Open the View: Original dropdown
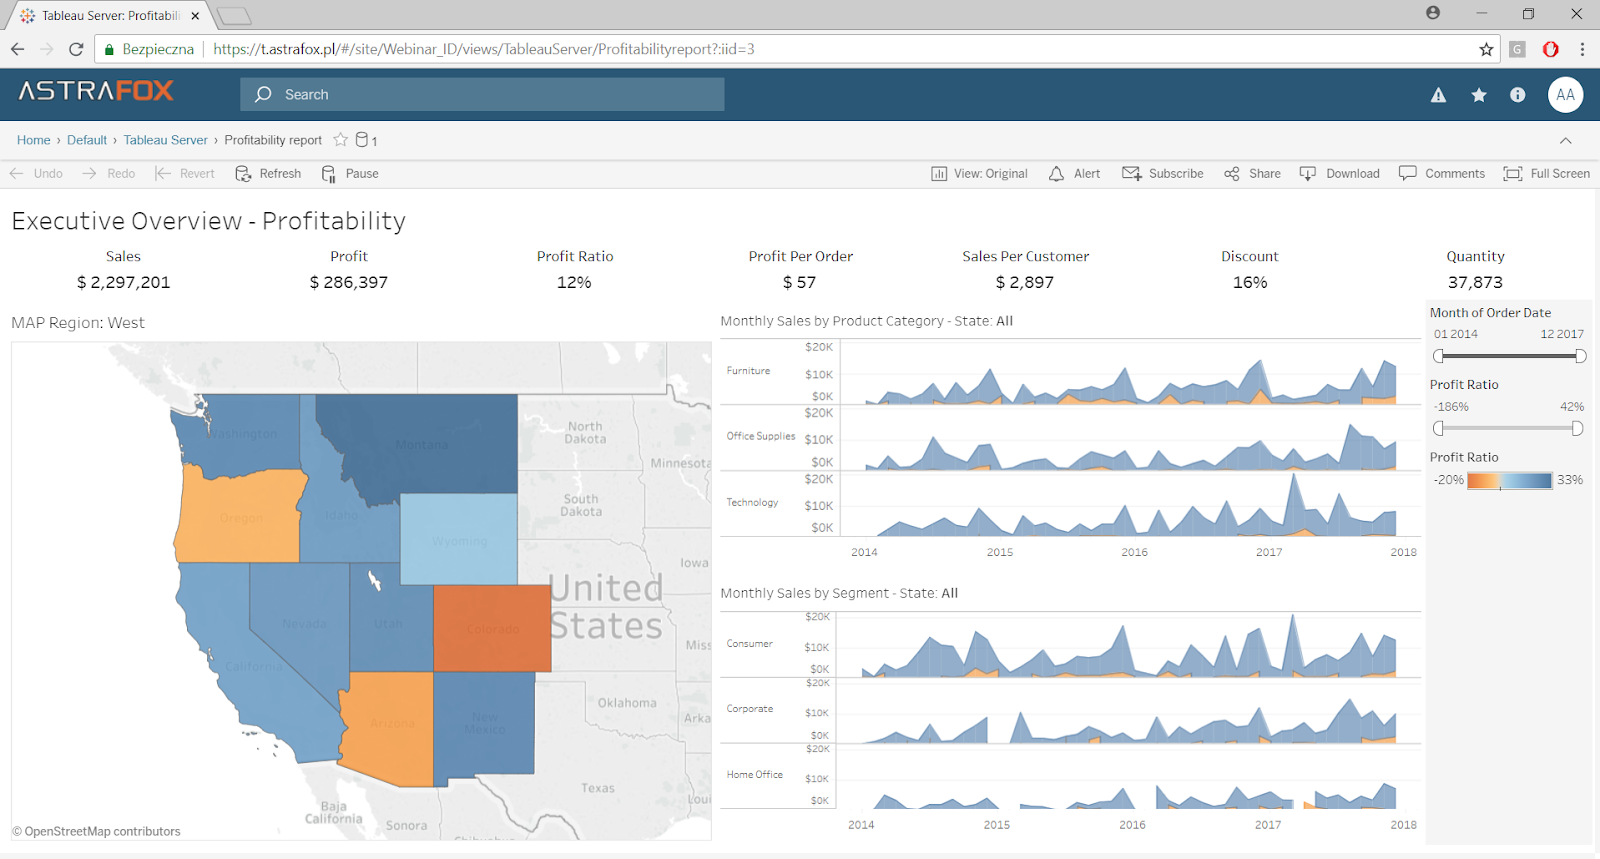Screen dimensions: 1600x859 [x=979, y=174]
